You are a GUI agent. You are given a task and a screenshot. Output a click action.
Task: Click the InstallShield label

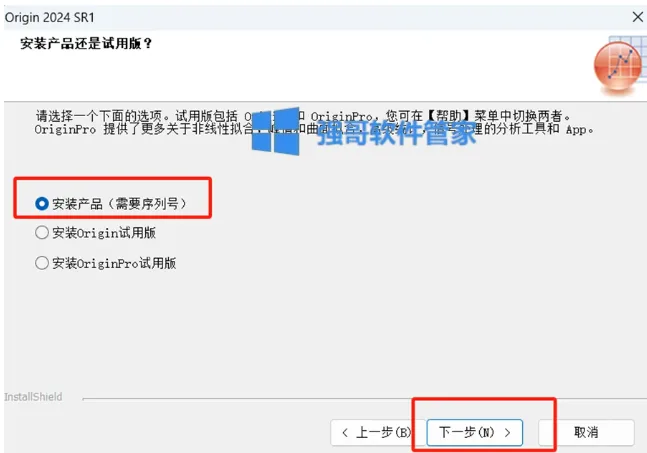coord(33,397)
